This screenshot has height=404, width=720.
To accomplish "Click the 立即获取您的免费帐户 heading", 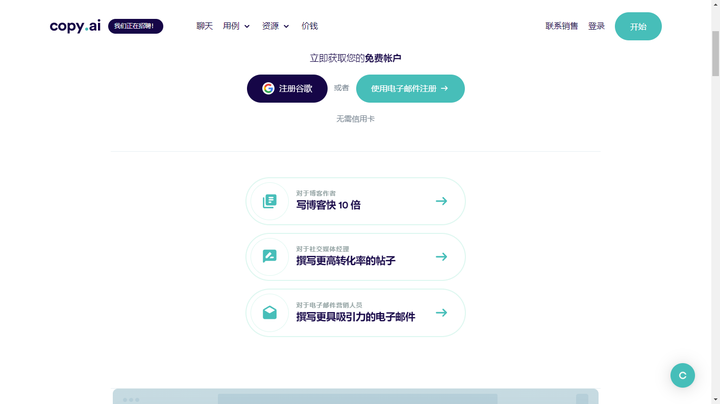I will click(355, 58).
